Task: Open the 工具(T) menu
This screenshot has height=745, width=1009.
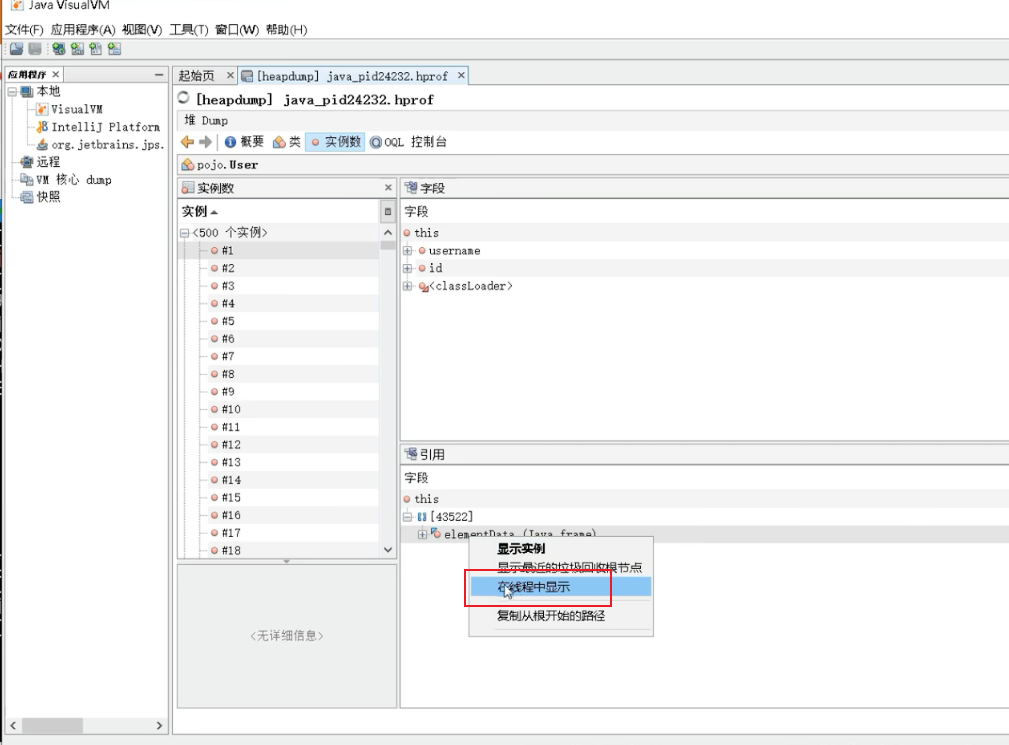Action: tap(189, 30)
